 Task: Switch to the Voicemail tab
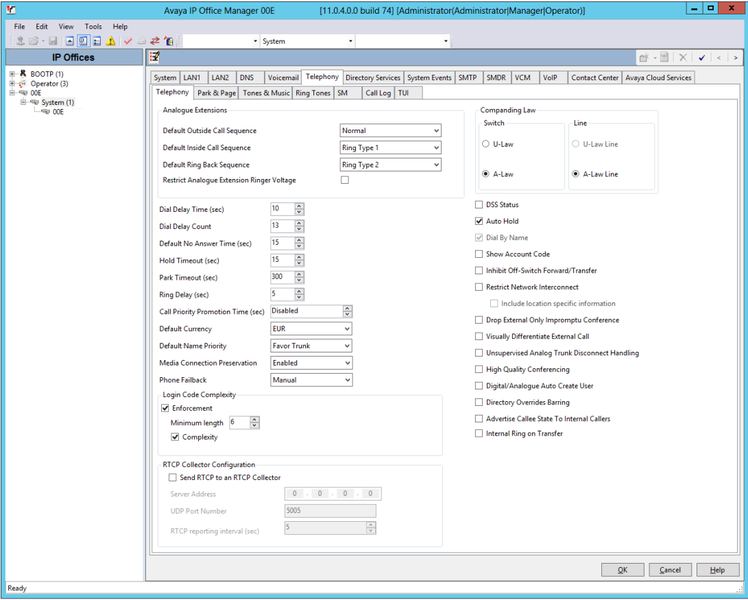point(283,78)
